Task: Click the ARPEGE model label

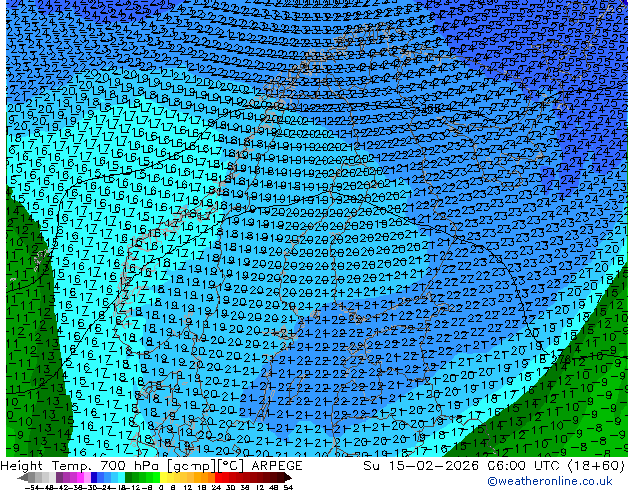Action: pyautogui.click(x=277, y=466)
